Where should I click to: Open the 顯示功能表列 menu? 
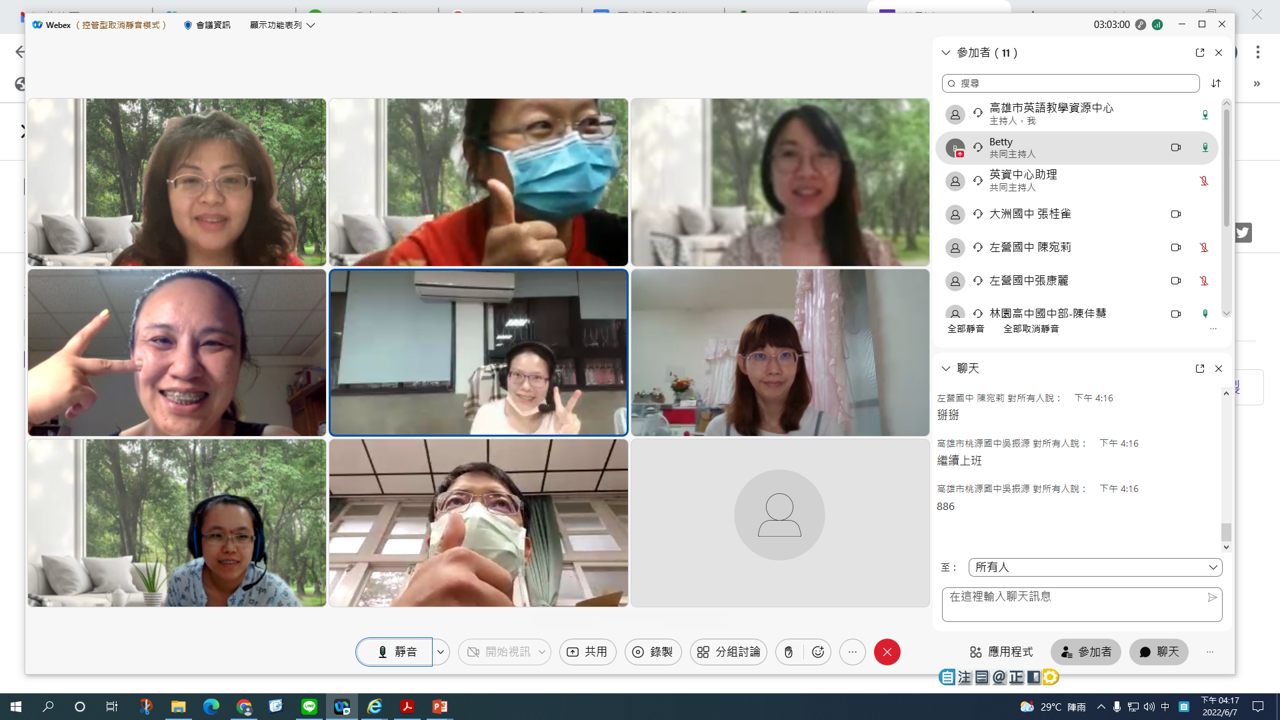pyautogui.click(x=282, y=25)
